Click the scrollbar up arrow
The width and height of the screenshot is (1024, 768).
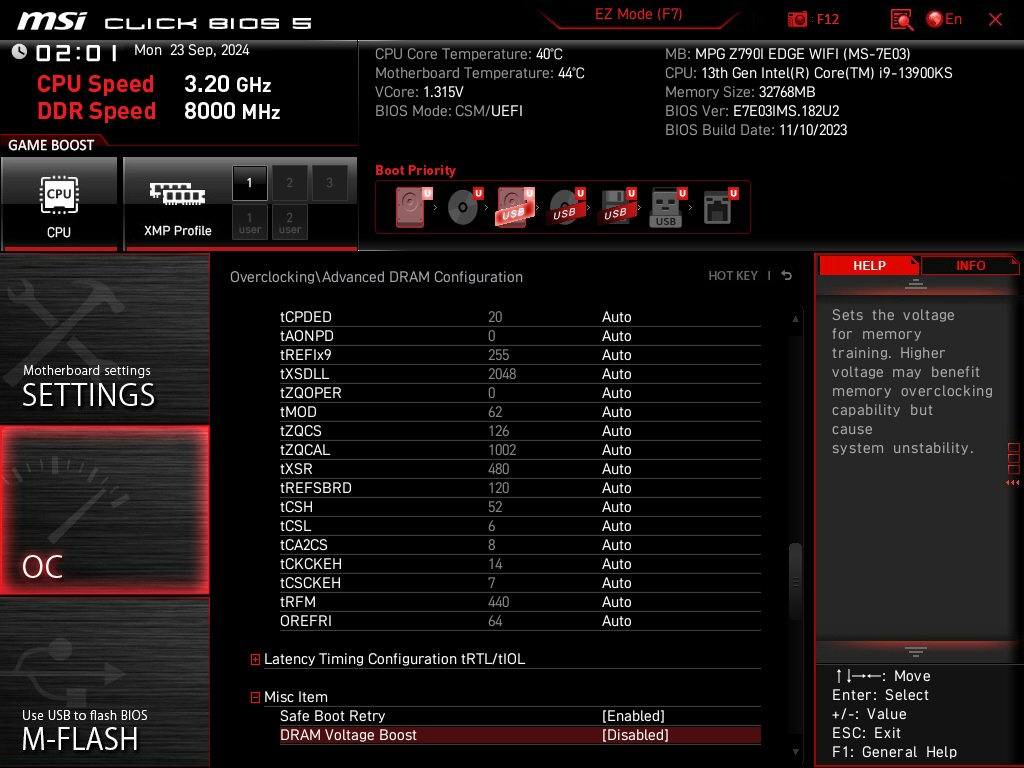click(x=795, y=319)
